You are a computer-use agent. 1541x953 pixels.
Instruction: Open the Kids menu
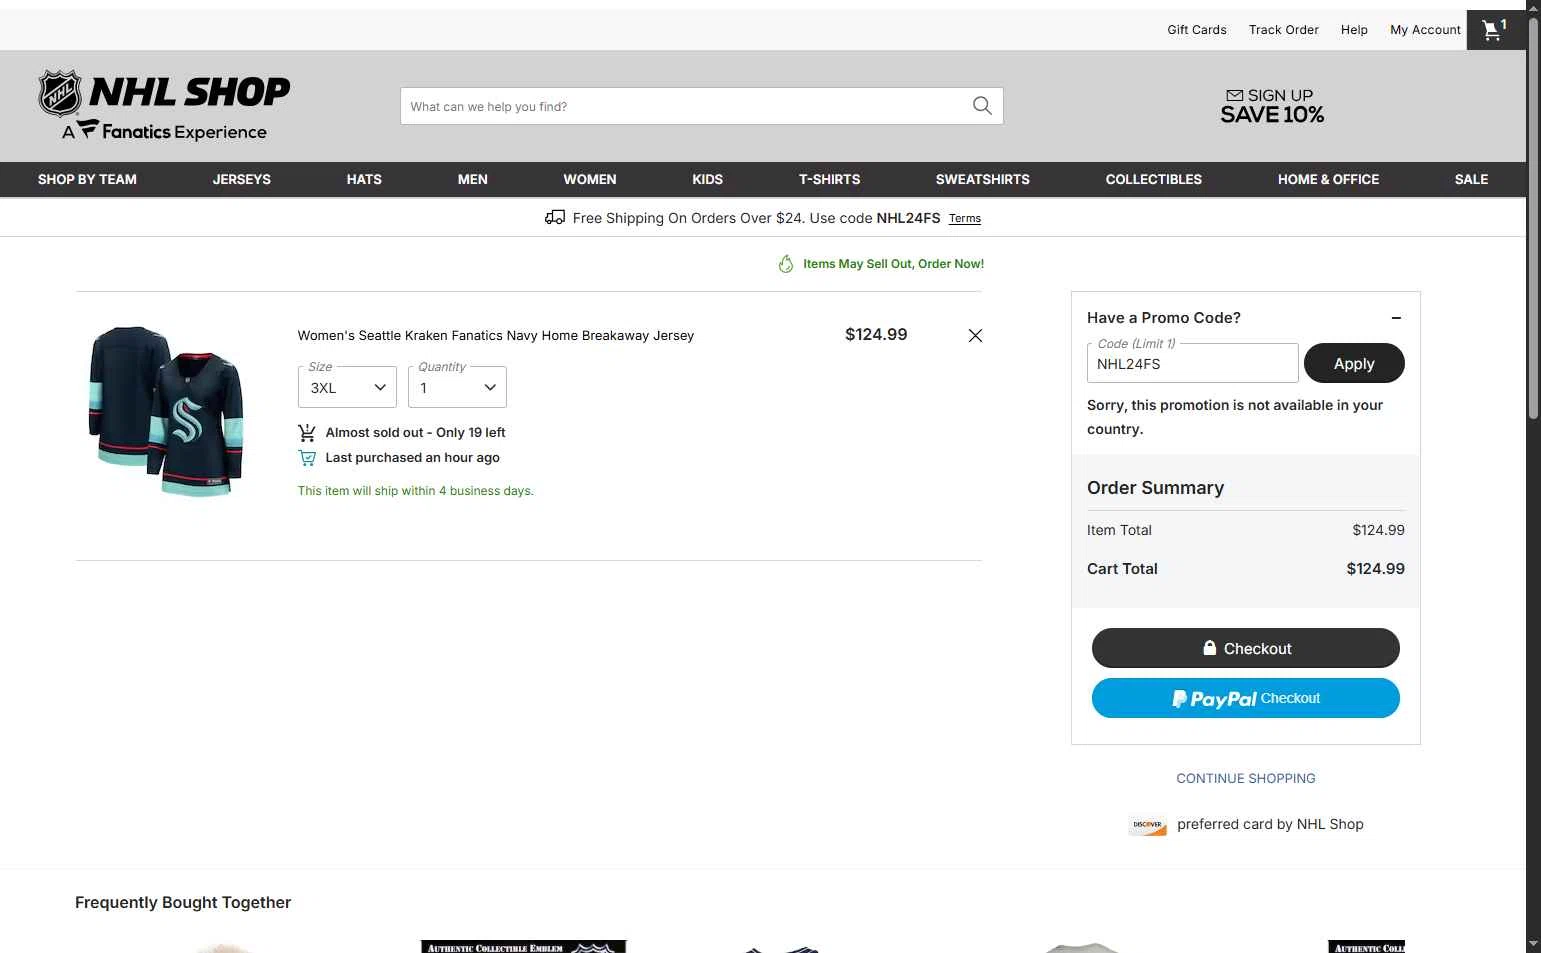point(707,179)
